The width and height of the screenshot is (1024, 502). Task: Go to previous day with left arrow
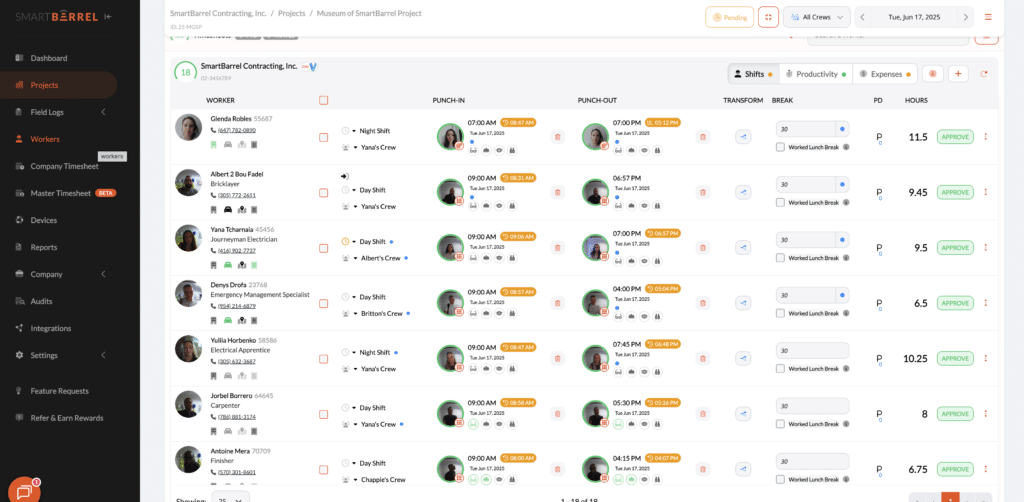[862, 17]
